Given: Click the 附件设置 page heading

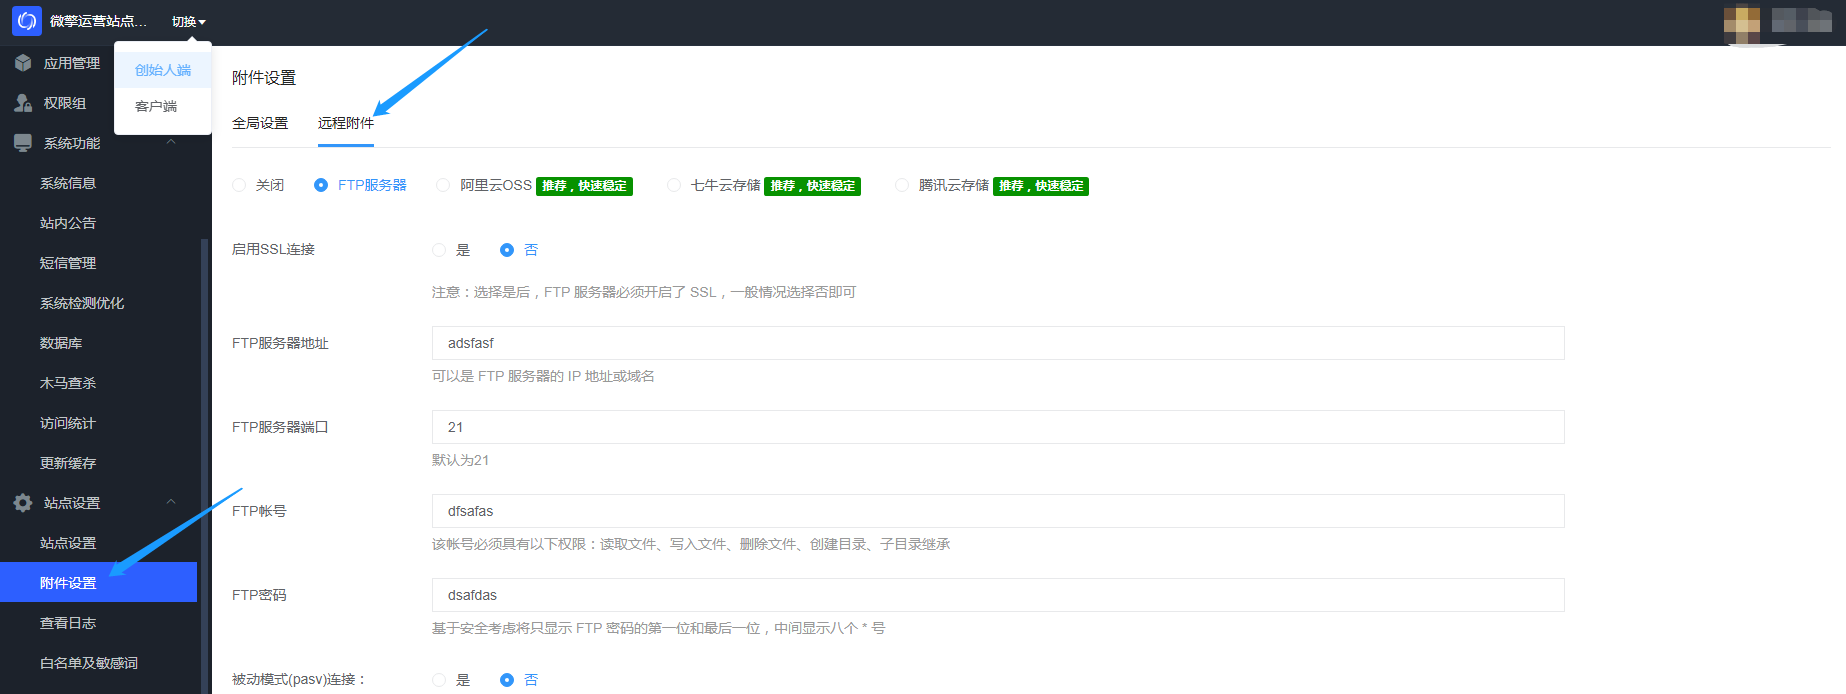Looking at the screenshot, I should click(264, 78).
